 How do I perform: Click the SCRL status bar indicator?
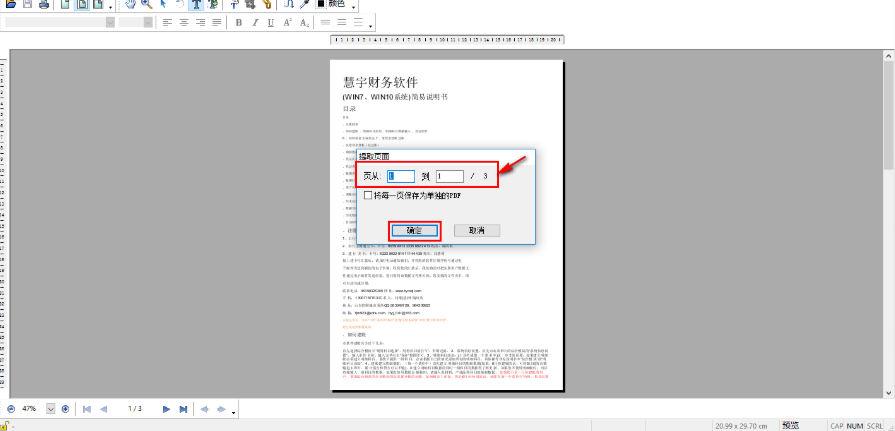(x=874, y=426)
